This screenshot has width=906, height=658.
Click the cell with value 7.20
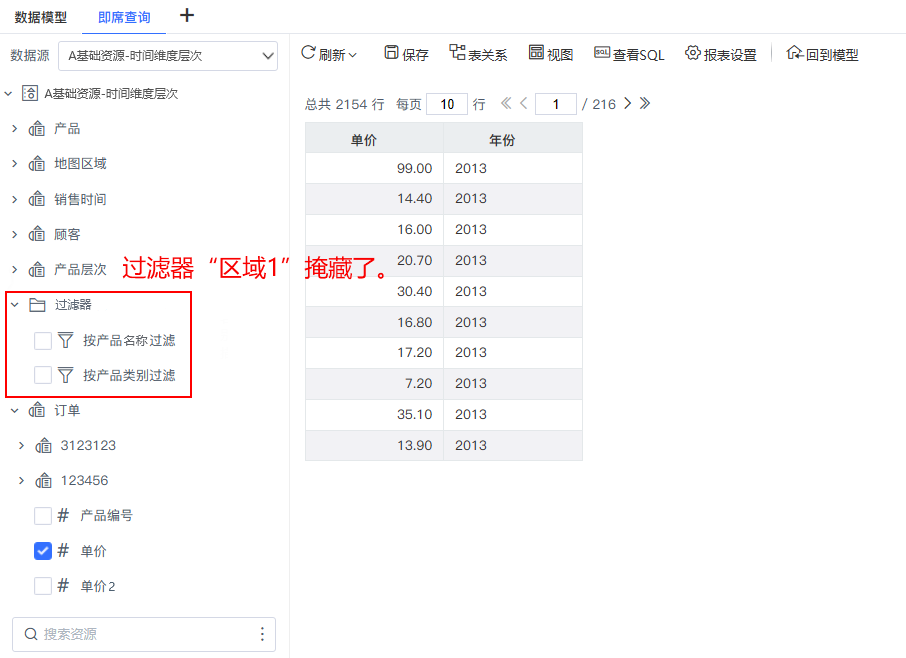click(374, 384)
